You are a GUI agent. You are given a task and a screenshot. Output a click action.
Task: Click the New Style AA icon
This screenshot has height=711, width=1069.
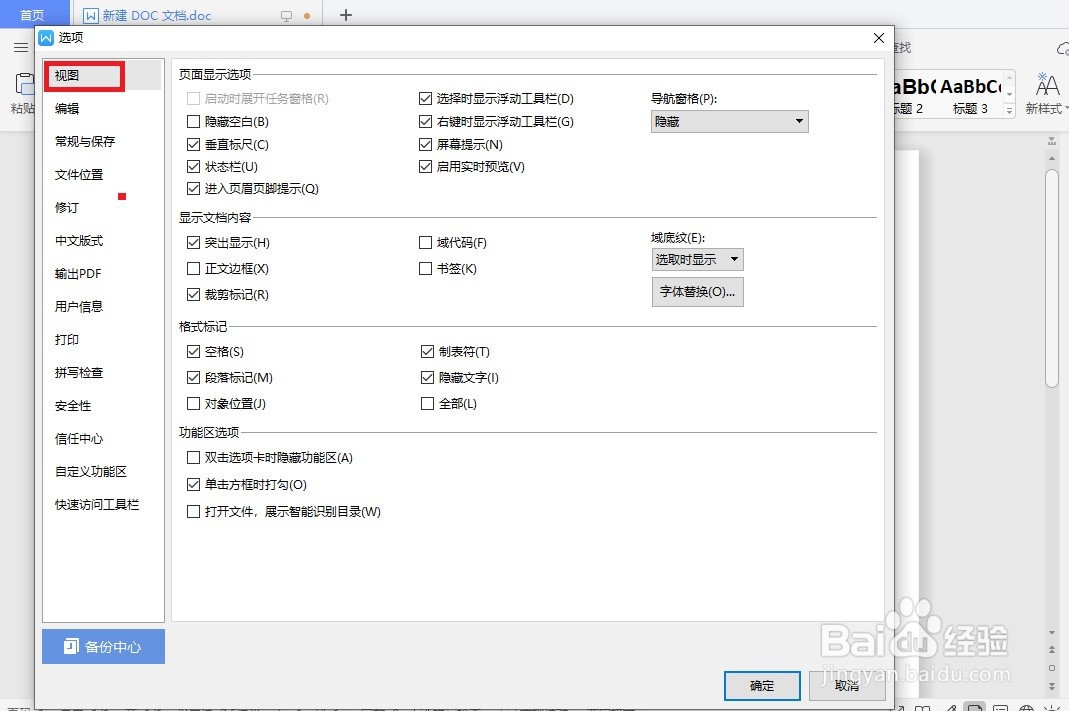[x=1047, y=85]
